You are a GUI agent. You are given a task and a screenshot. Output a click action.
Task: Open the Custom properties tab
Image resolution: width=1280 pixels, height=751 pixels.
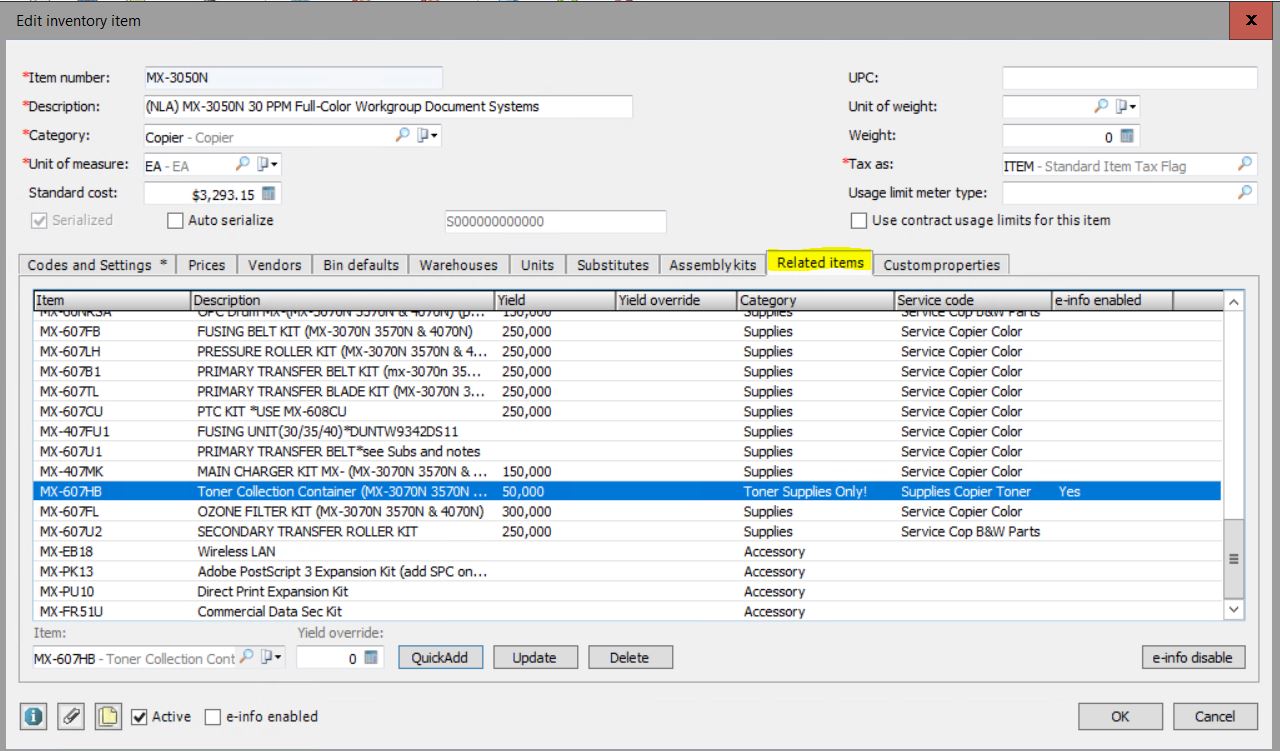pyautogui.click(x=942, y=265)
